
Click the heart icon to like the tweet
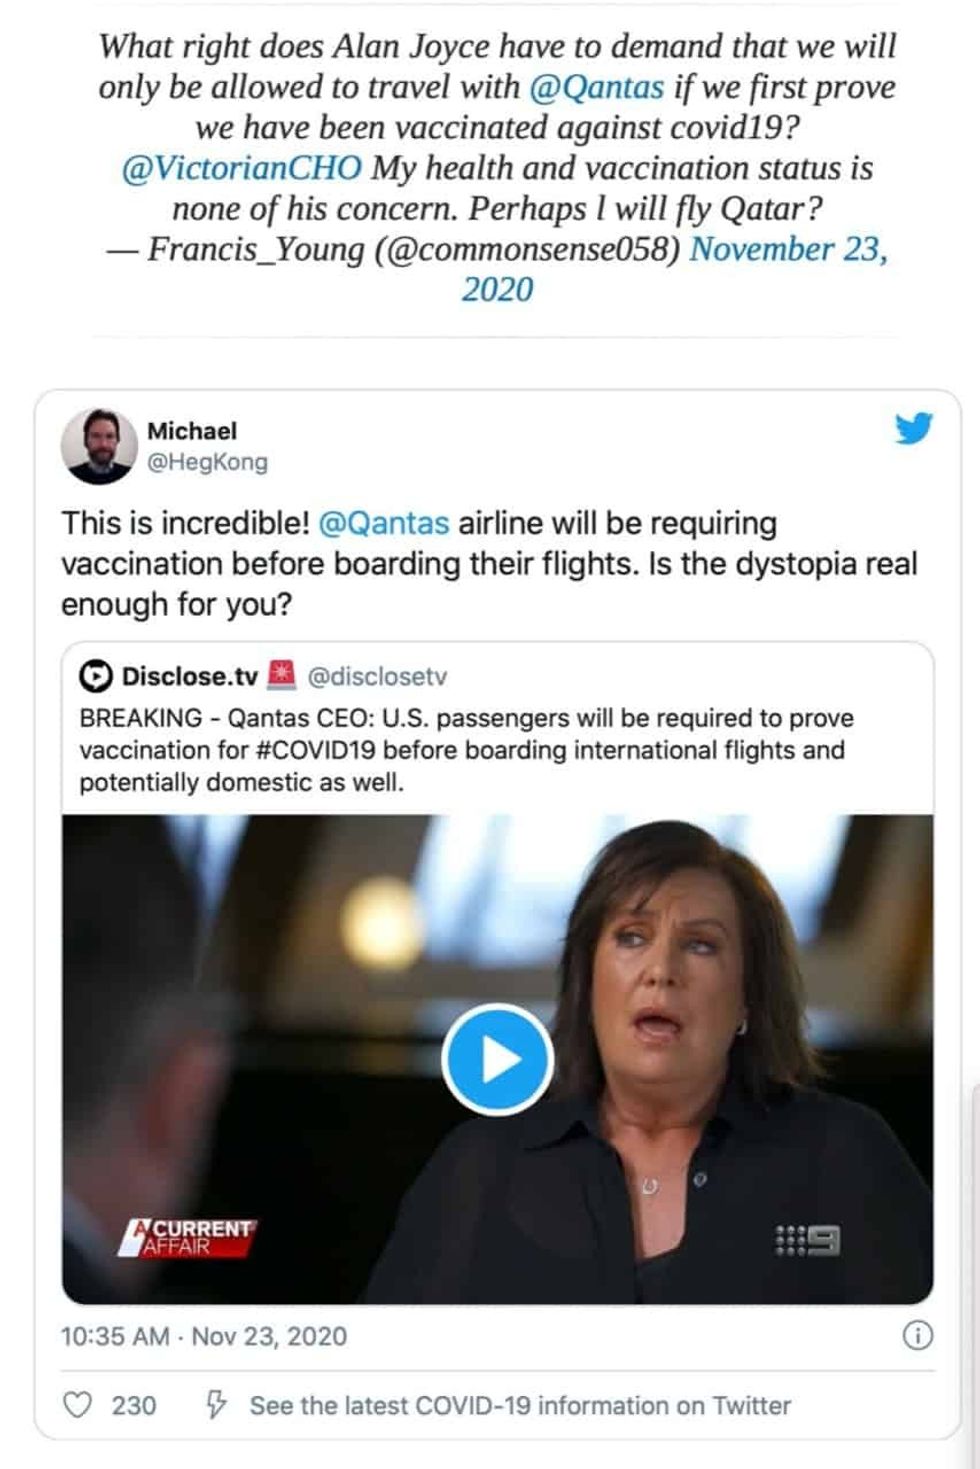point(77,1405)
